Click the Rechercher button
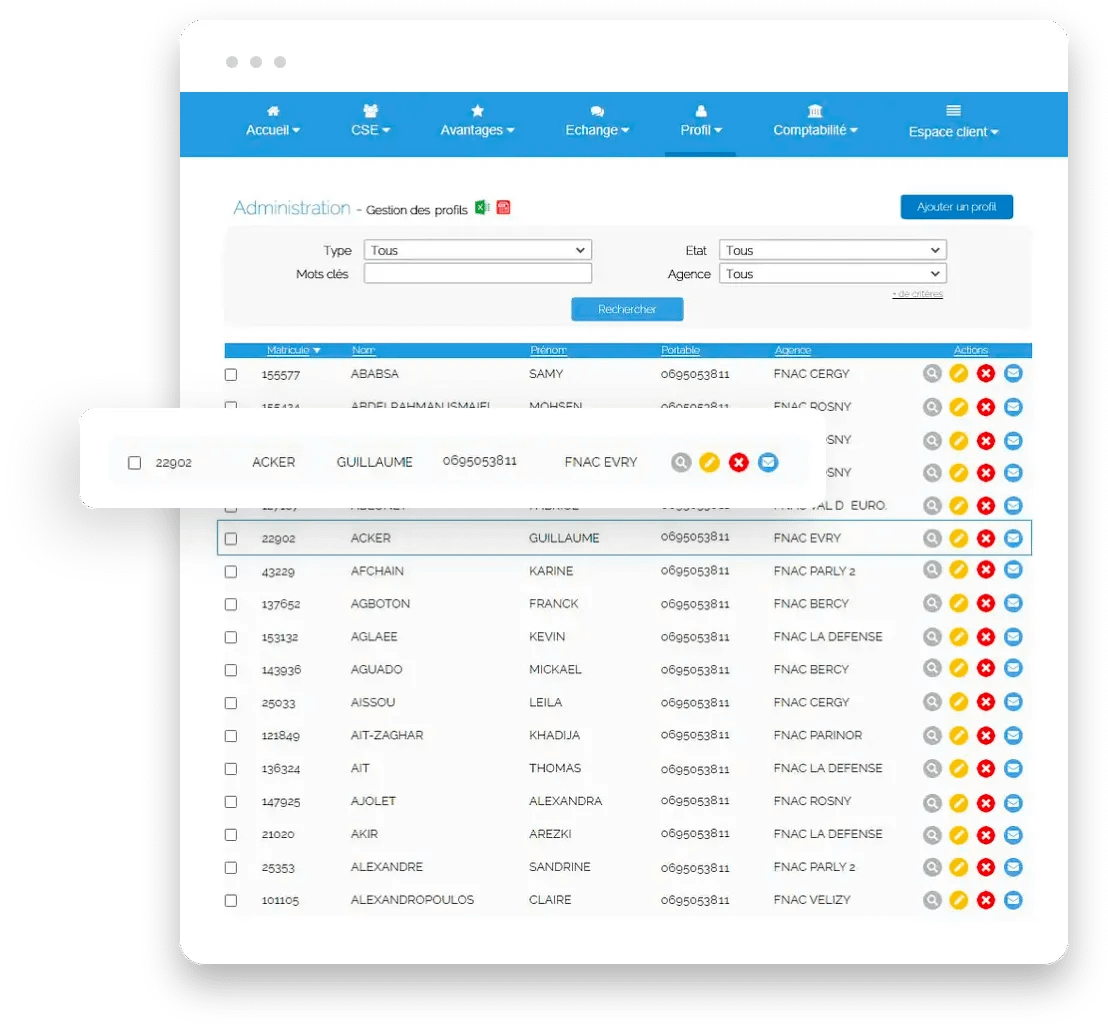The height and width of the screenshot is (1024, 1108). (x=627, y=309)
